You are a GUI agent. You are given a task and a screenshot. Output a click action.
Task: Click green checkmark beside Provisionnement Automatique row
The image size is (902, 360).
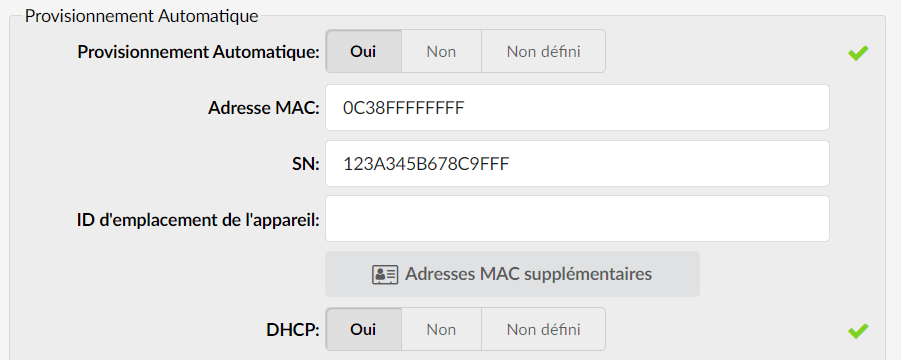coord(858,53)
